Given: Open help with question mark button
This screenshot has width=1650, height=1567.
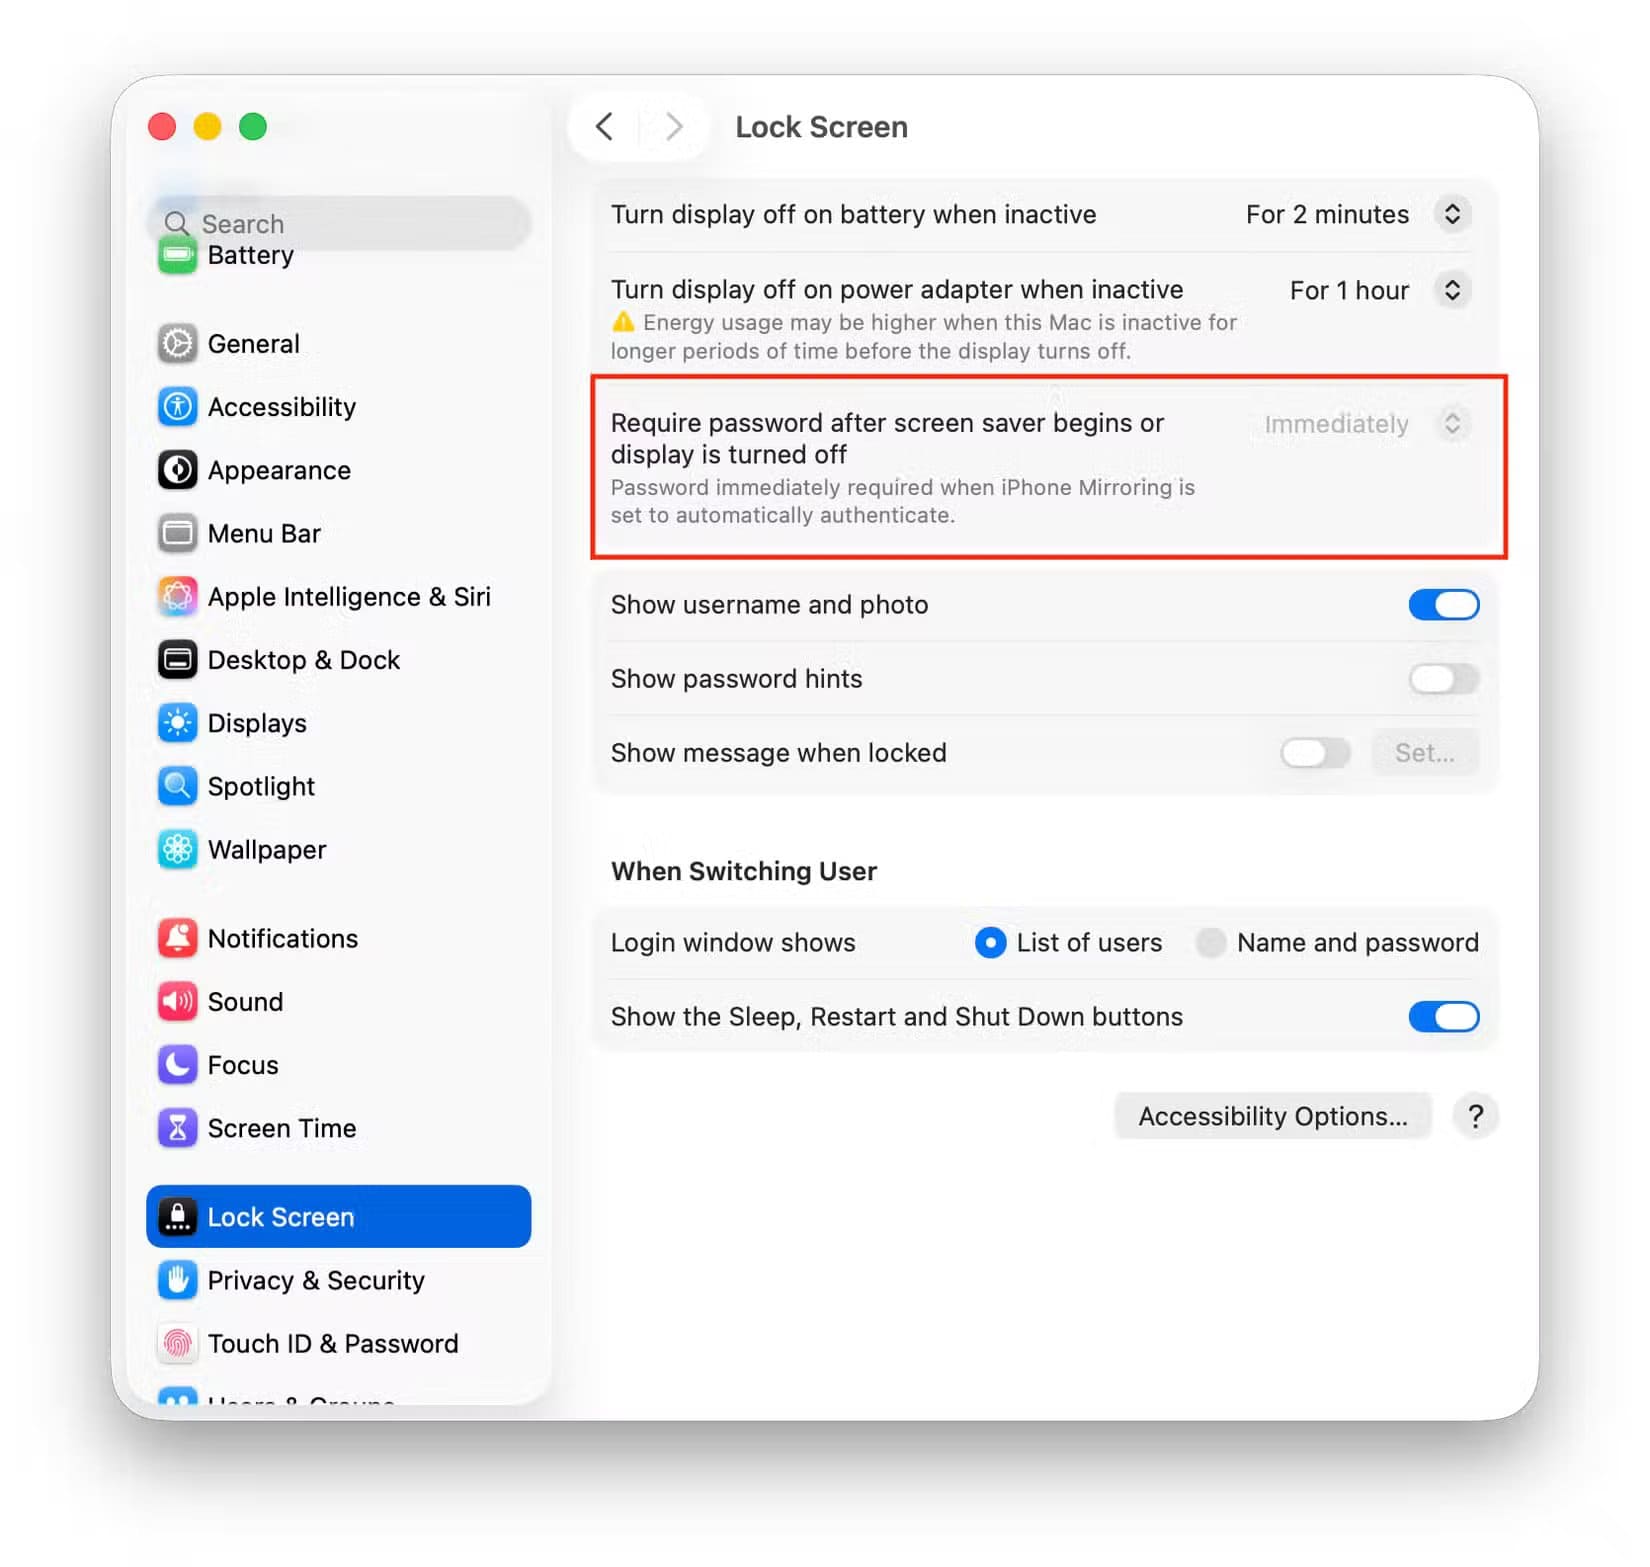Looking at the screenshot, I should coord(1475,1117).
